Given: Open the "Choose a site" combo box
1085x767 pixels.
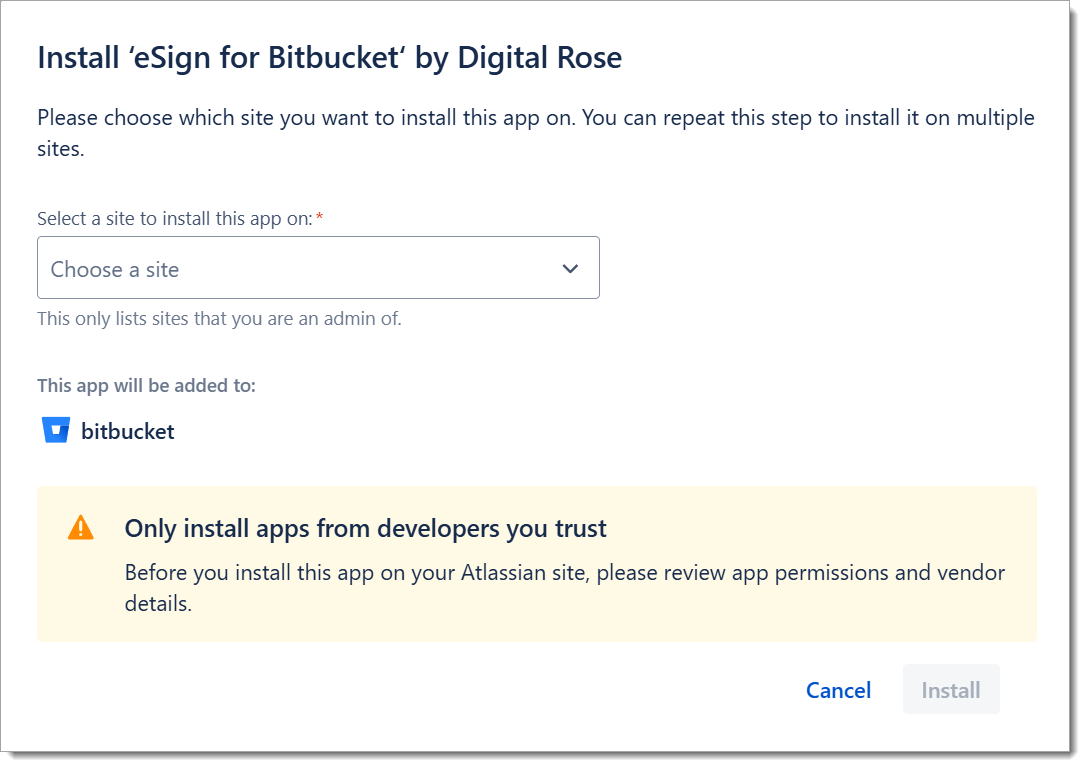Looking at the screenshot, I should point(300,268).
